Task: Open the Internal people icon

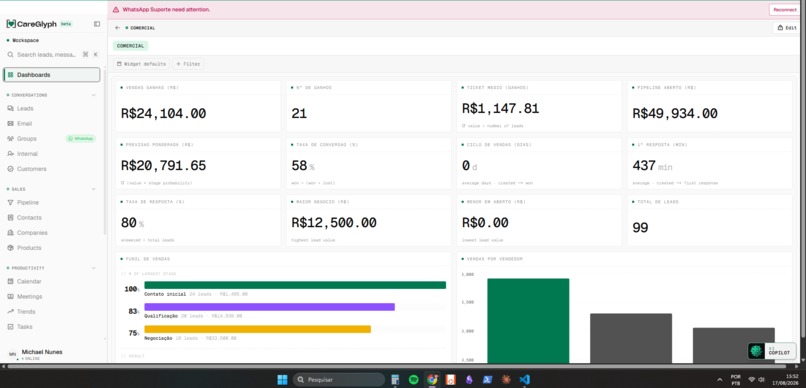Action: point(11,154)
